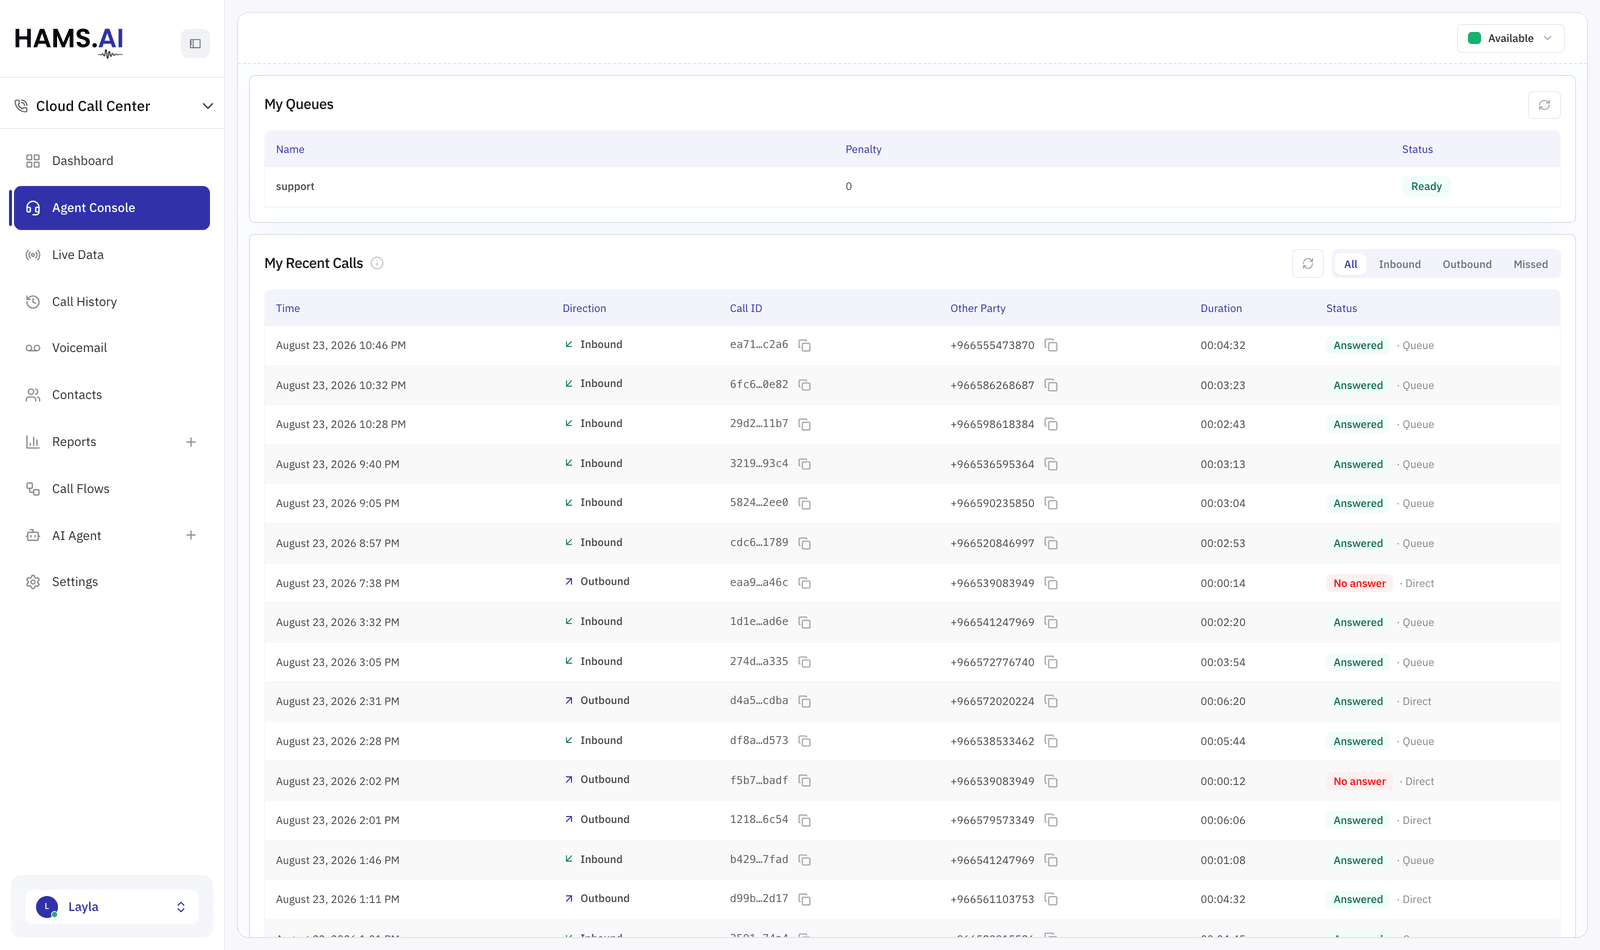1600x950 pixels.
Task: Copy call ID eaa9…a46c
Action: tap(805, 583)
